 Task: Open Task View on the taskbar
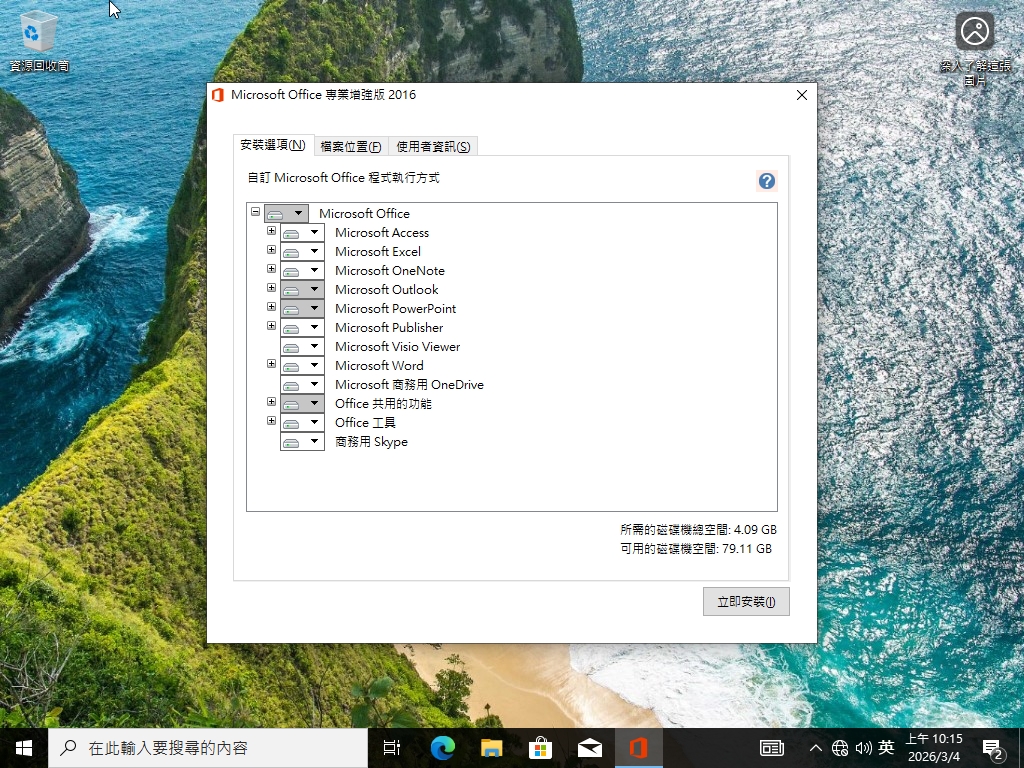click(x=392, y=747)
